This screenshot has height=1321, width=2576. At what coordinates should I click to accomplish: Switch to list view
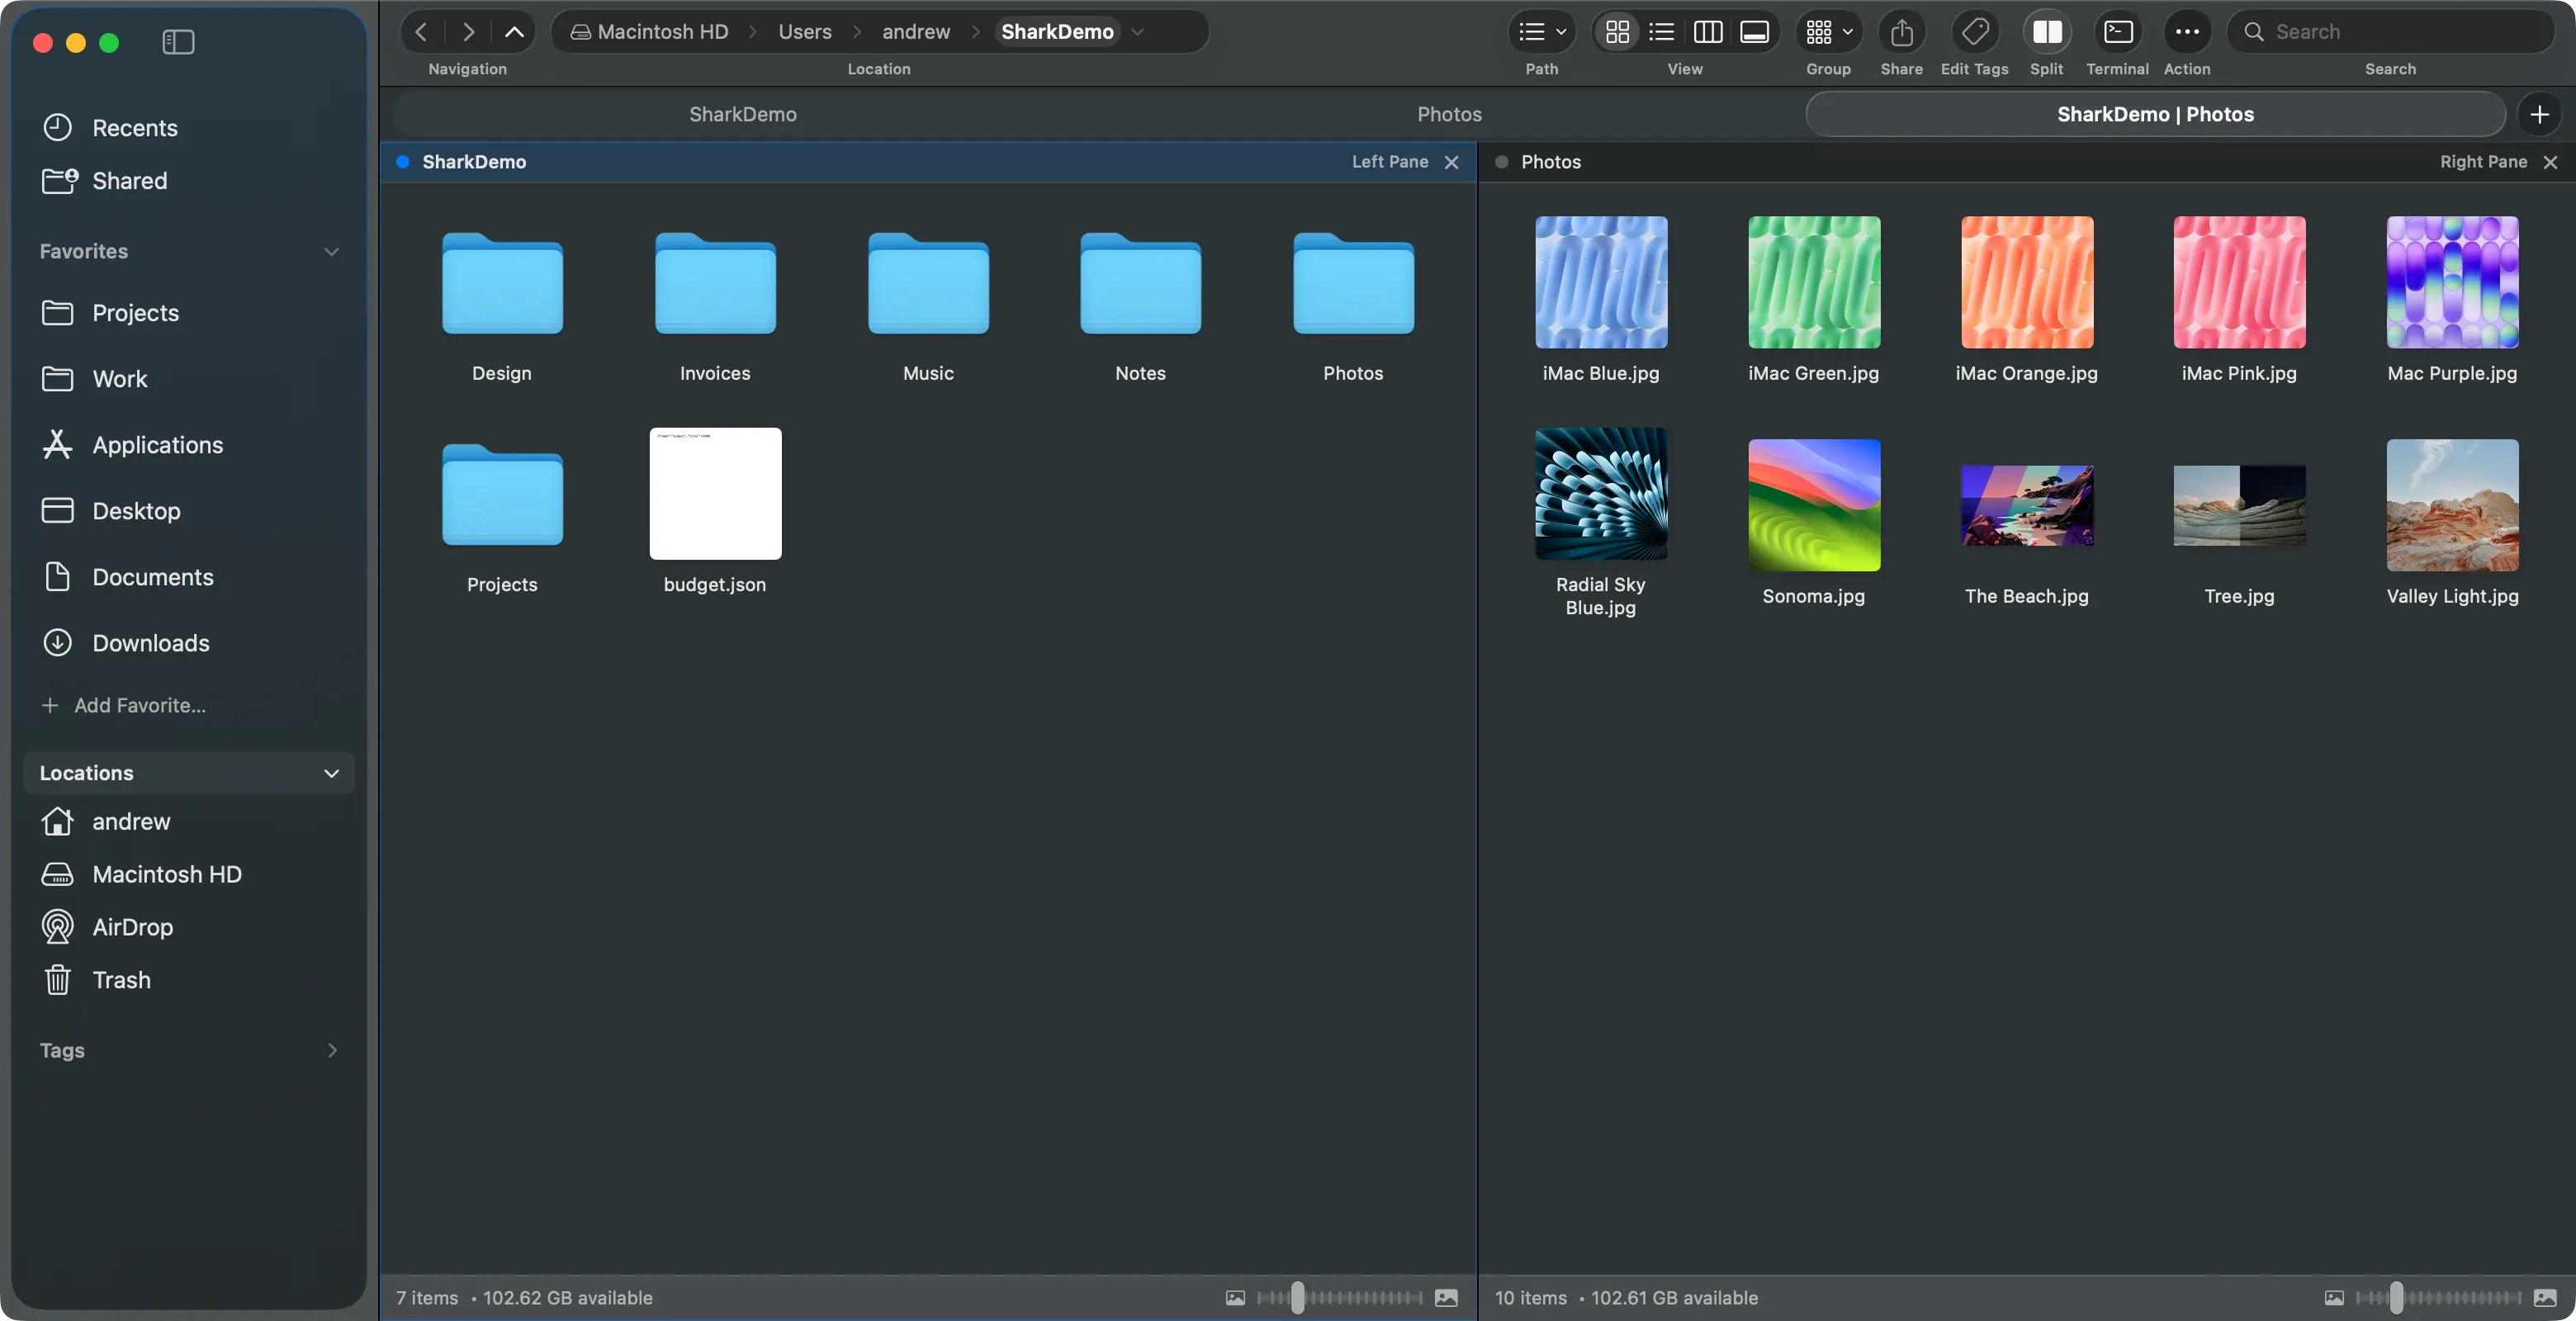coord(1662,32)
